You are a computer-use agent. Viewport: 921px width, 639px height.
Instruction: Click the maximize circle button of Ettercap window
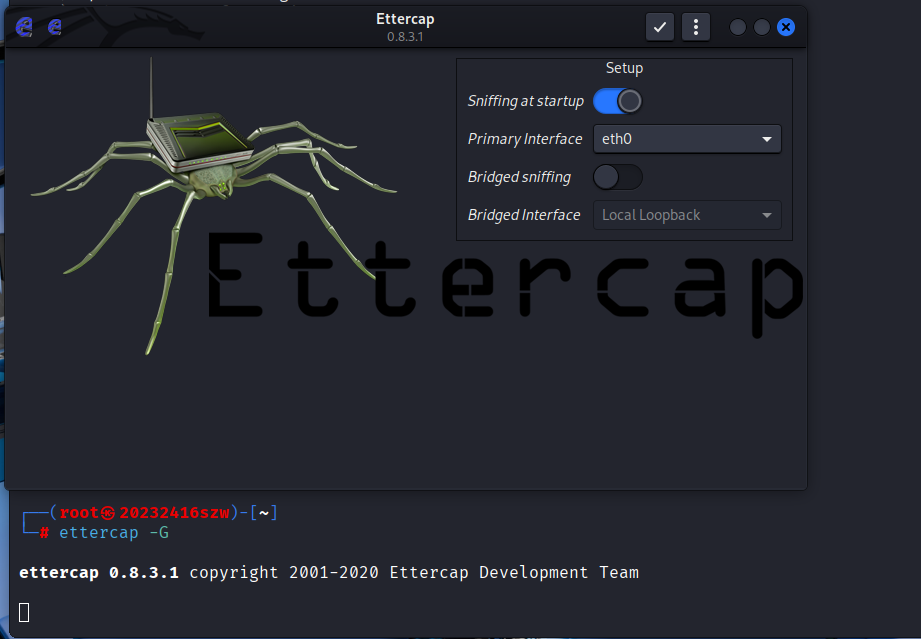[x=762, y=27]
